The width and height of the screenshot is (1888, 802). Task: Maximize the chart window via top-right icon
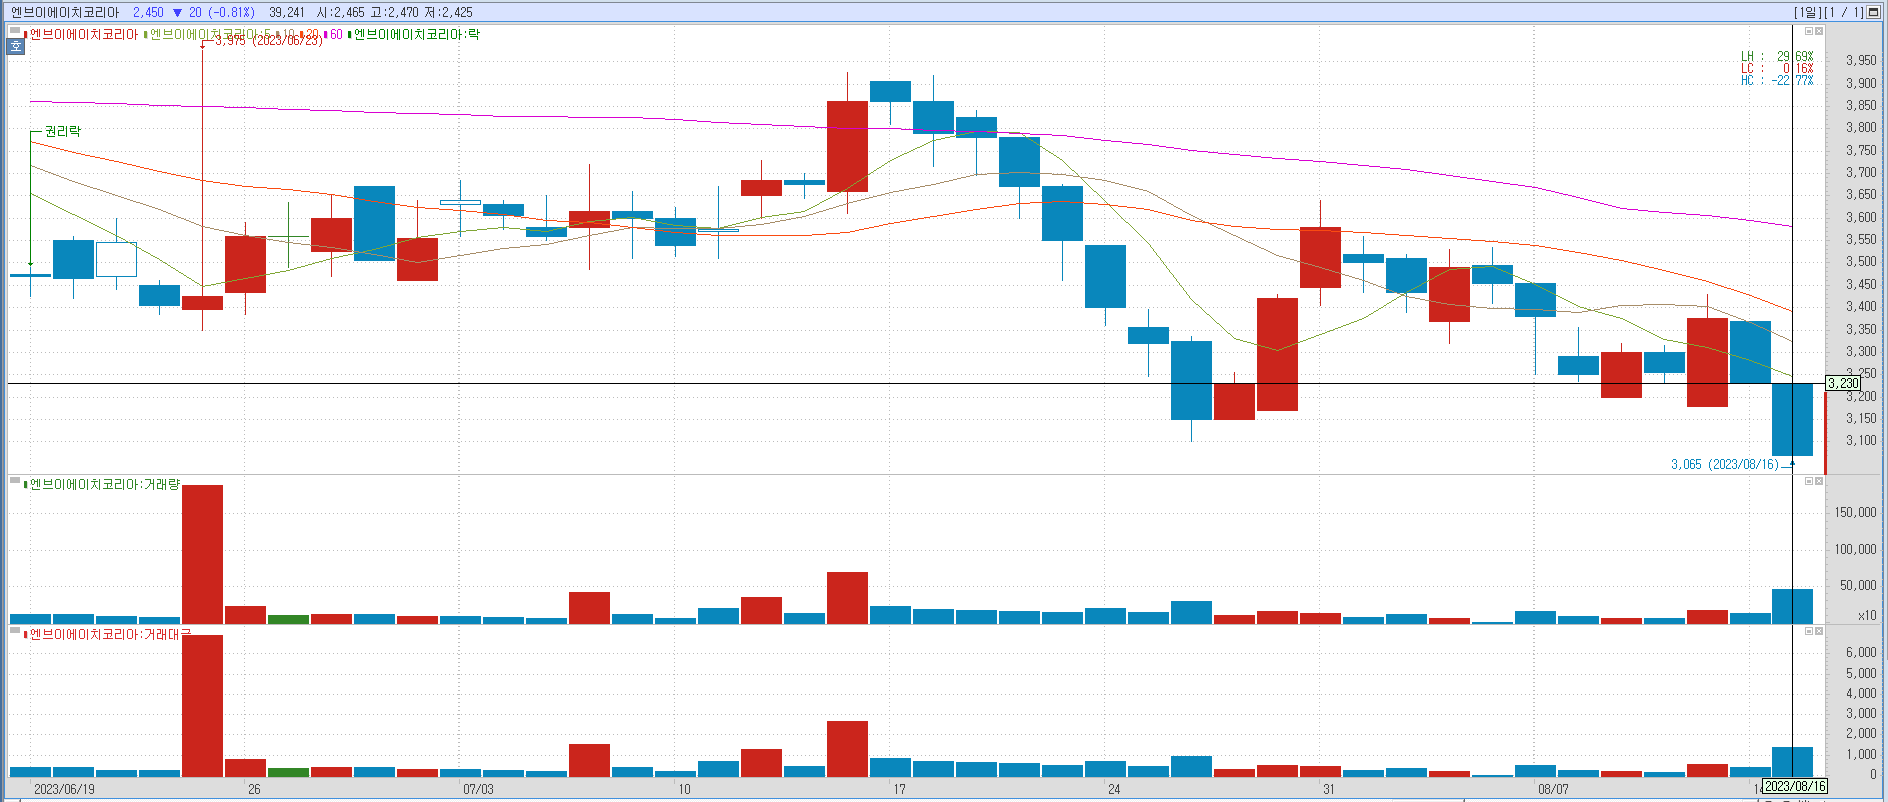click(x=1874, y=12)
